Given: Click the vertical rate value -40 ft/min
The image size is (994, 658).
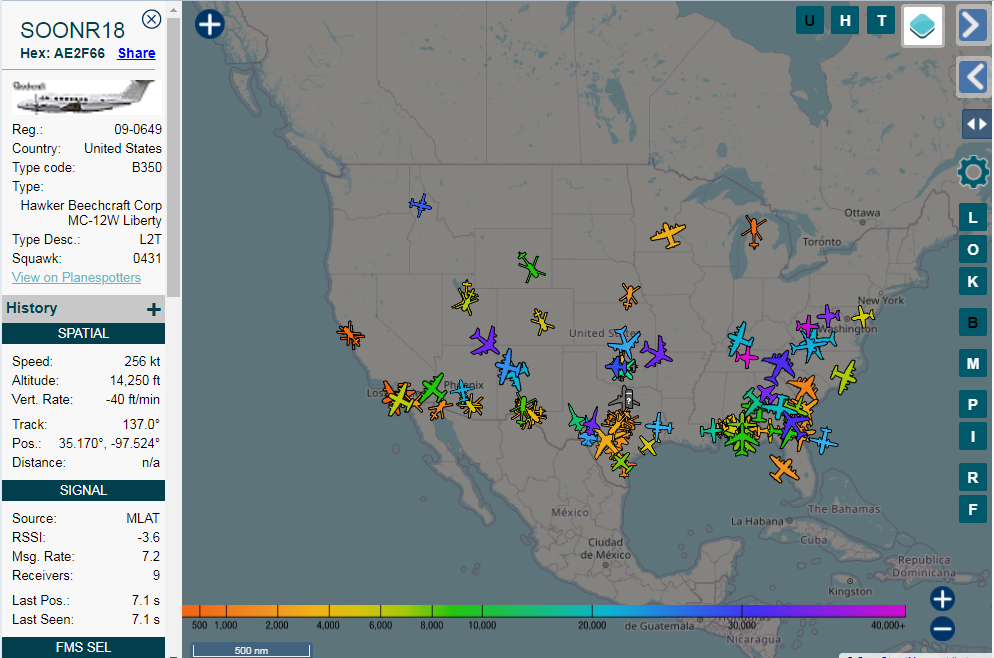Looking at the screenshot, I should tap(133, 399).
